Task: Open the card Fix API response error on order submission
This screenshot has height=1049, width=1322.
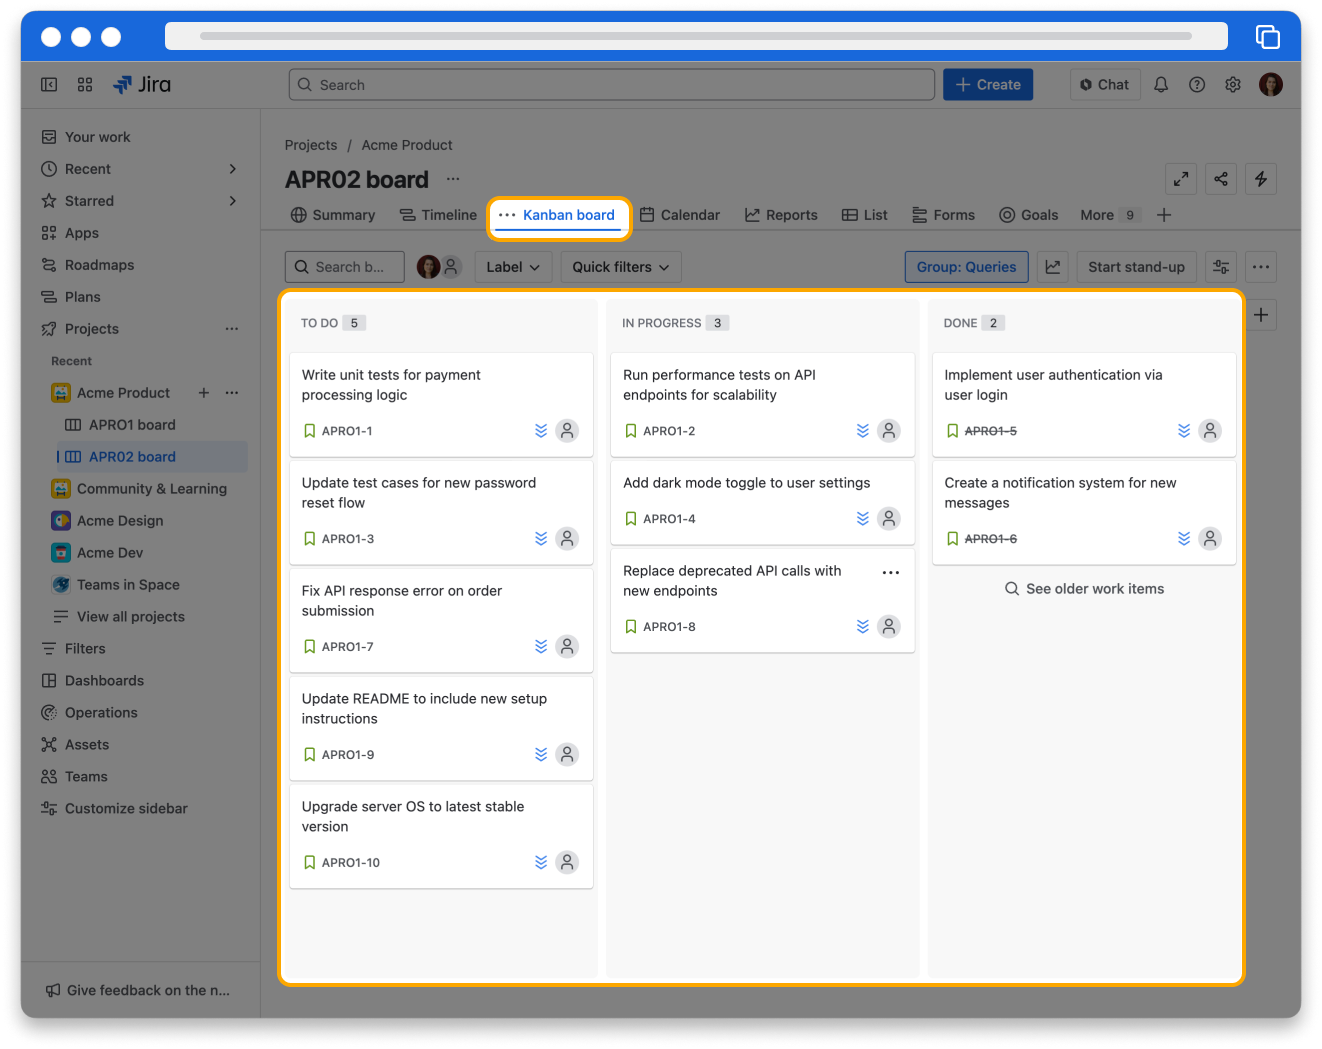Action: [441, 620]
